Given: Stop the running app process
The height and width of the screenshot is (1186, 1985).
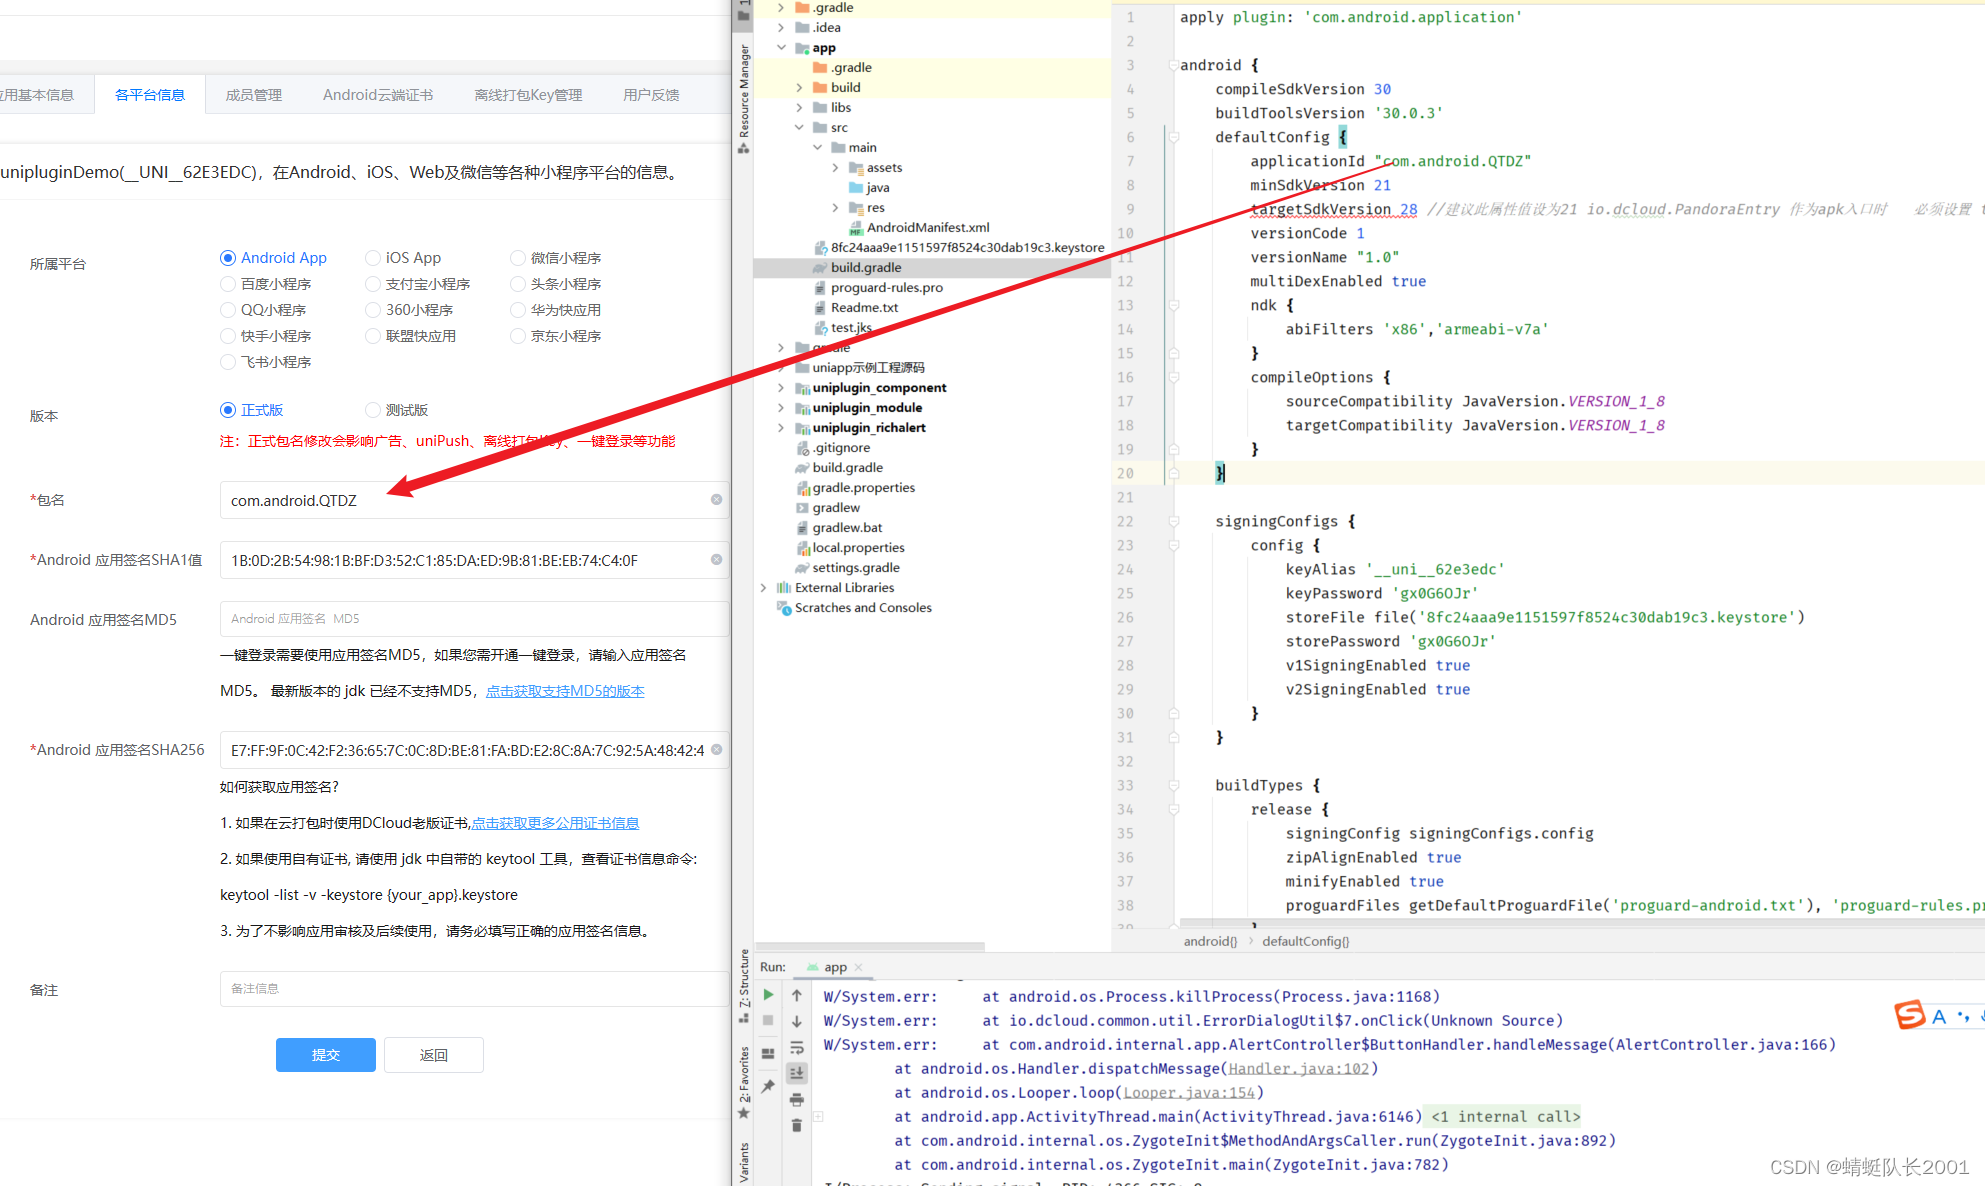Looking at the screenshot, I should tap(768, 1020).
